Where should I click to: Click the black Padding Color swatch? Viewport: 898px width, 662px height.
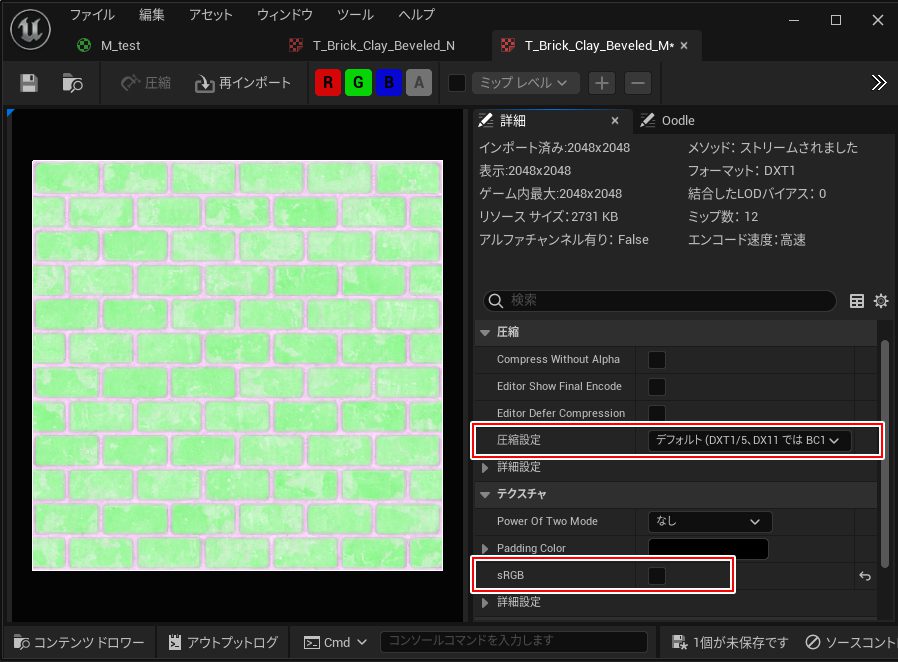pyautogui.click(x=708, y=548)
